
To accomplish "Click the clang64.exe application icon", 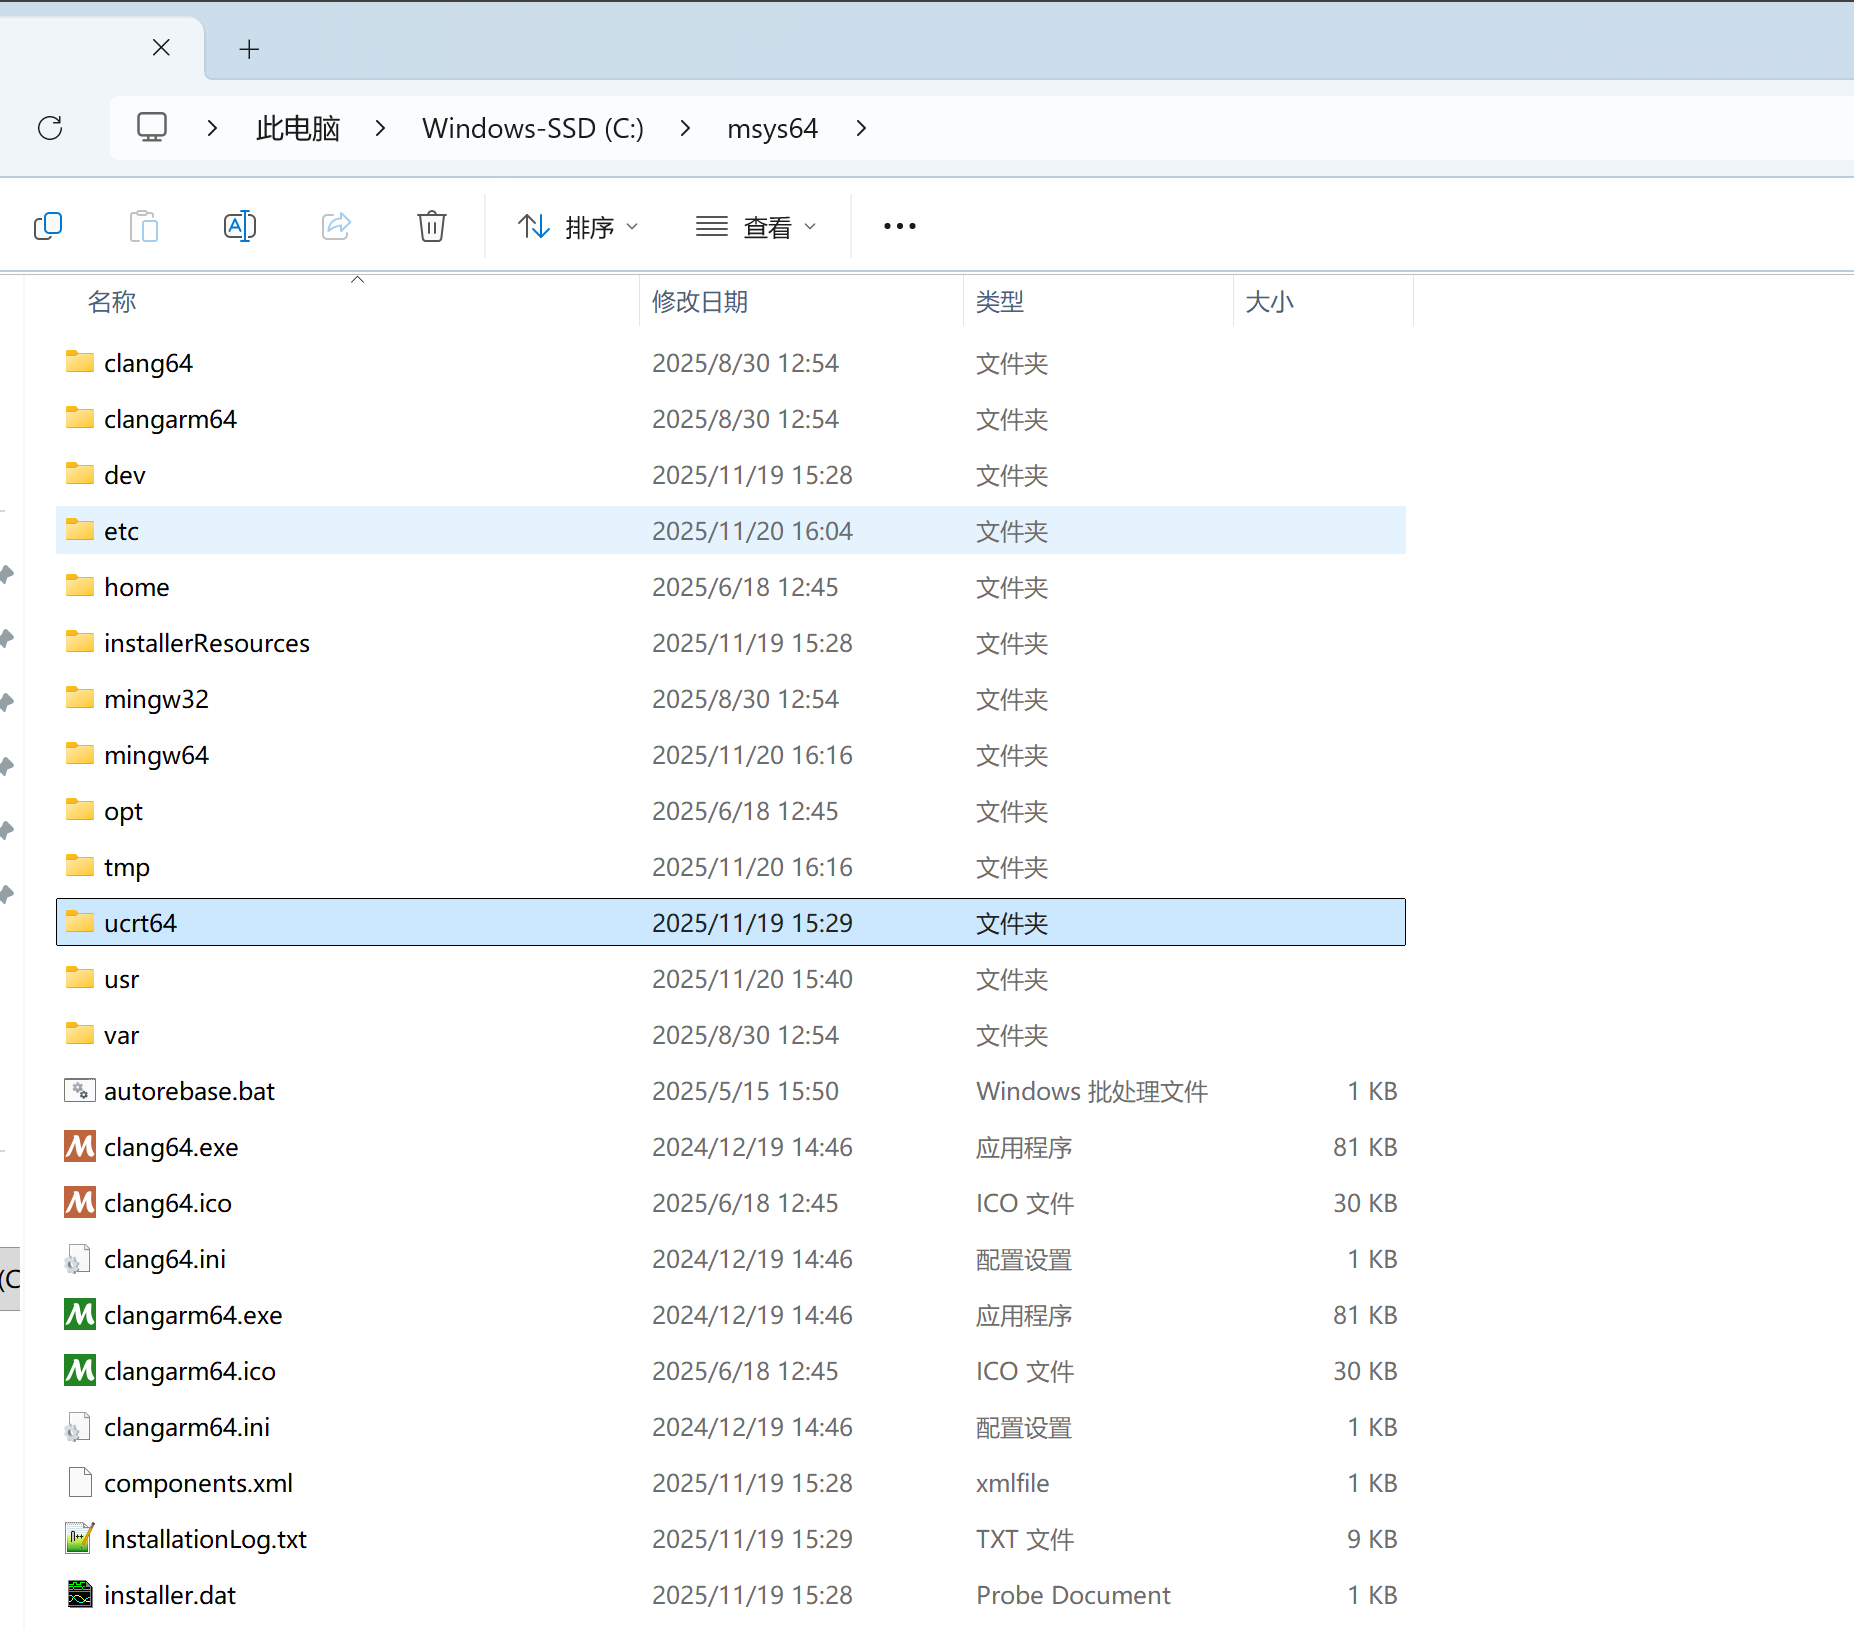I will coord(80,1146).
